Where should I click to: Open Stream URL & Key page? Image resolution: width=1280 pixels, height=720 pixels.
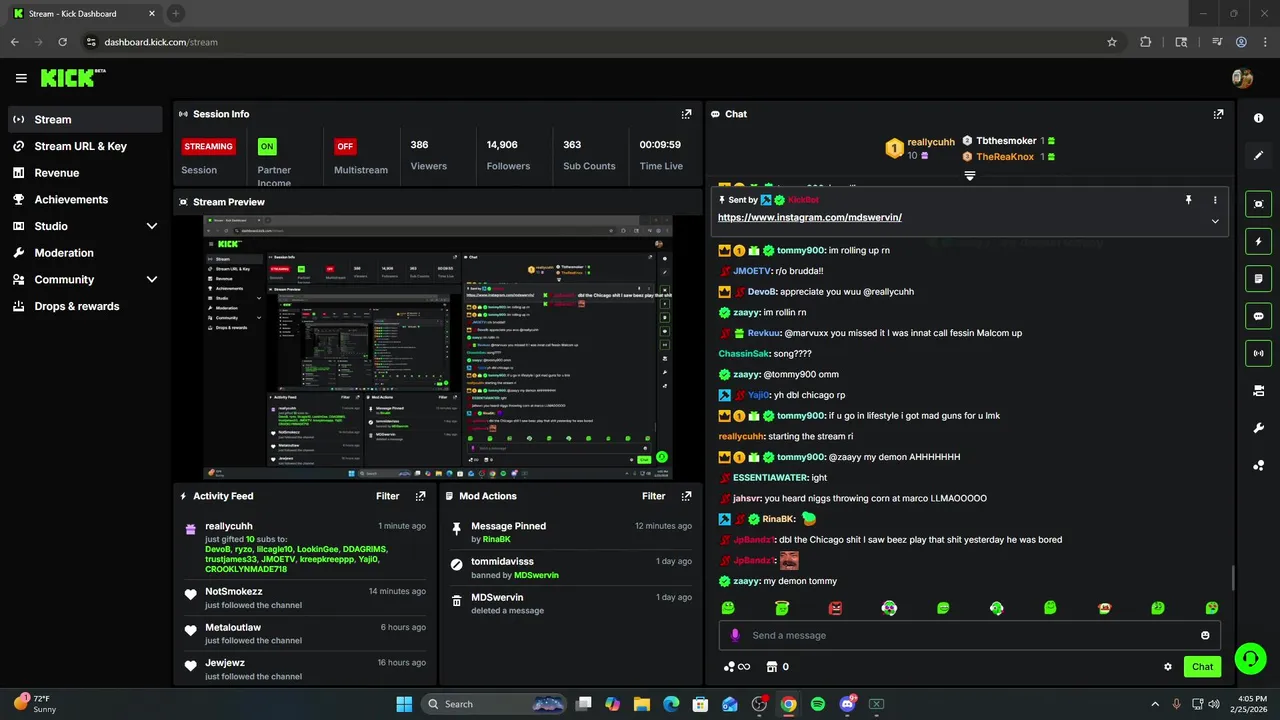click(85, 146)
